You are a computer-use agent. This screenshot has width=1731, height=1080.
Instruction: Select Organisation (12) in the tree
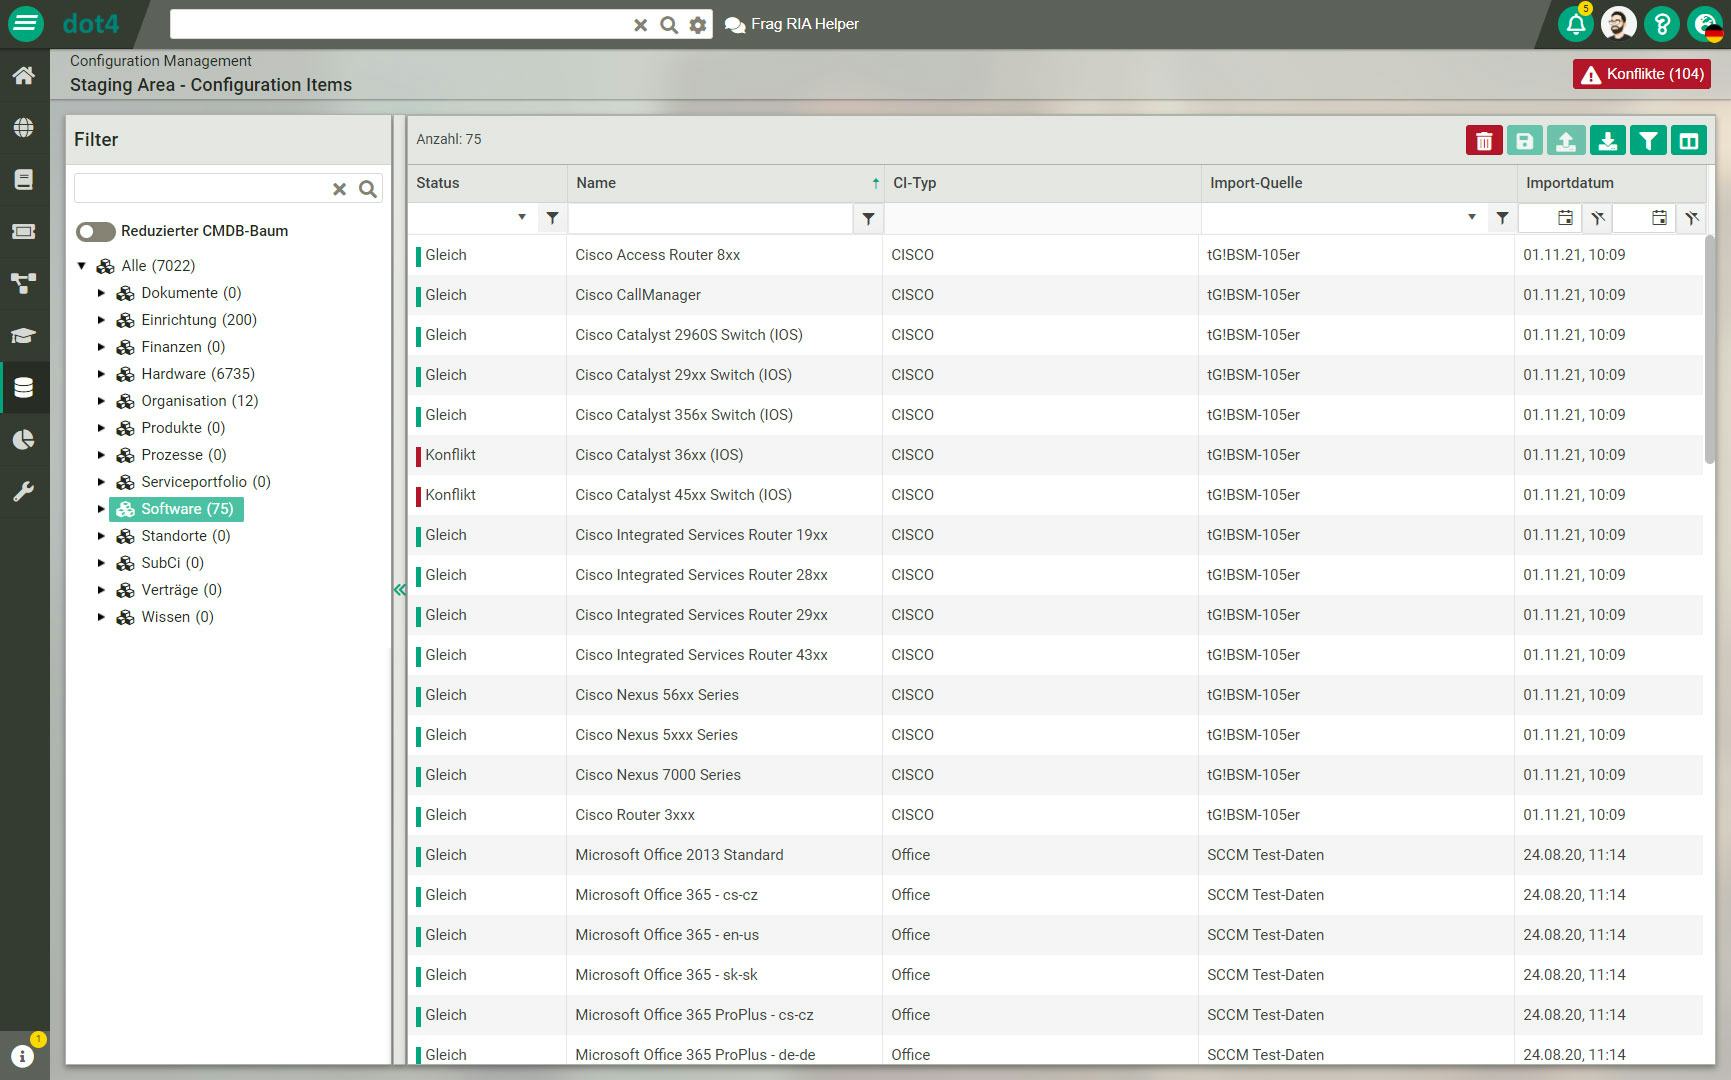200,401
